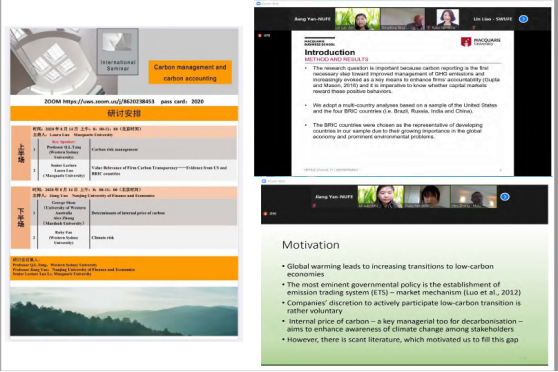Show next participants in upper Zoom window
This screenshot has height=372, width=558.
click(523, 19)
